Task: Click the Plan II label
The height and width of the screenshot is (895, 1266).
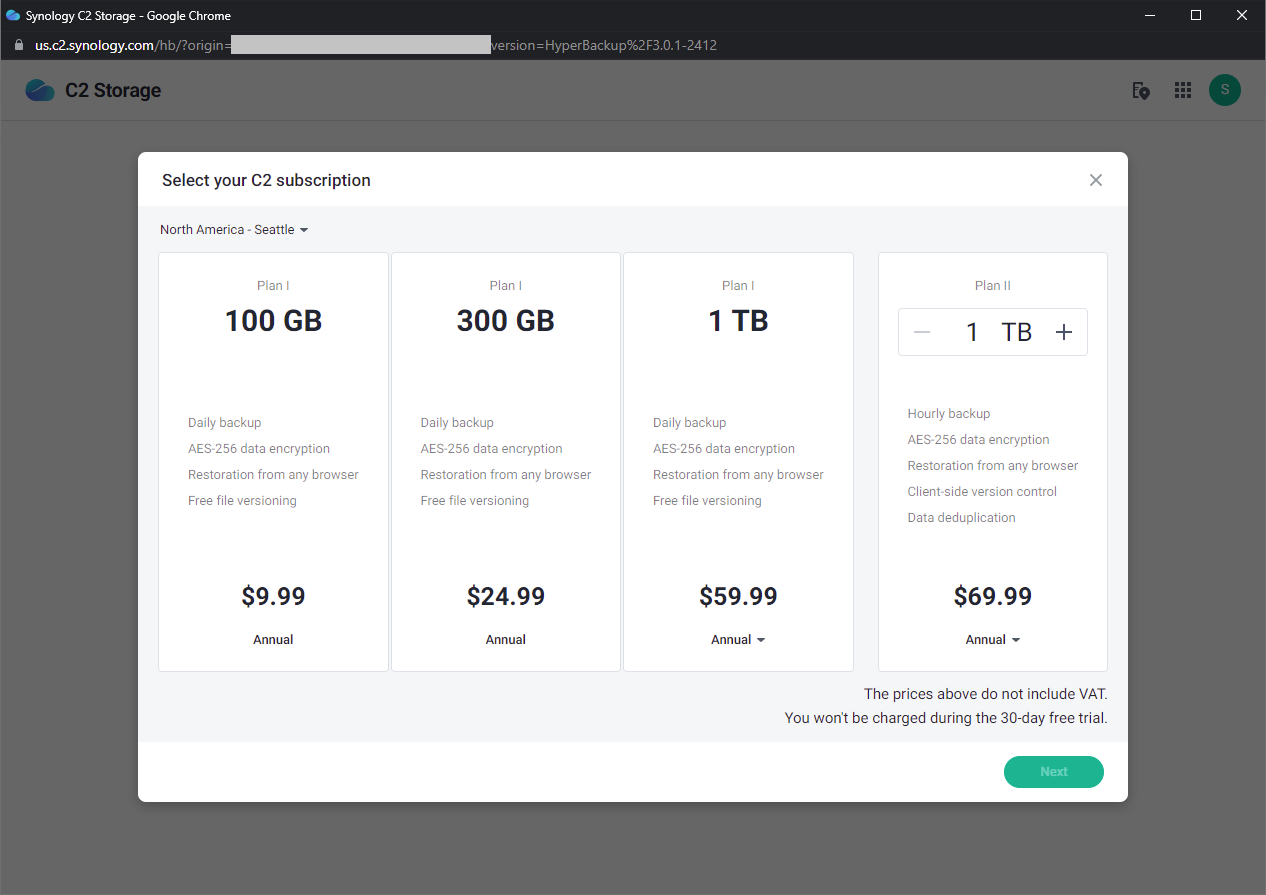Action: pyautogui.click(x=993, y=286)
